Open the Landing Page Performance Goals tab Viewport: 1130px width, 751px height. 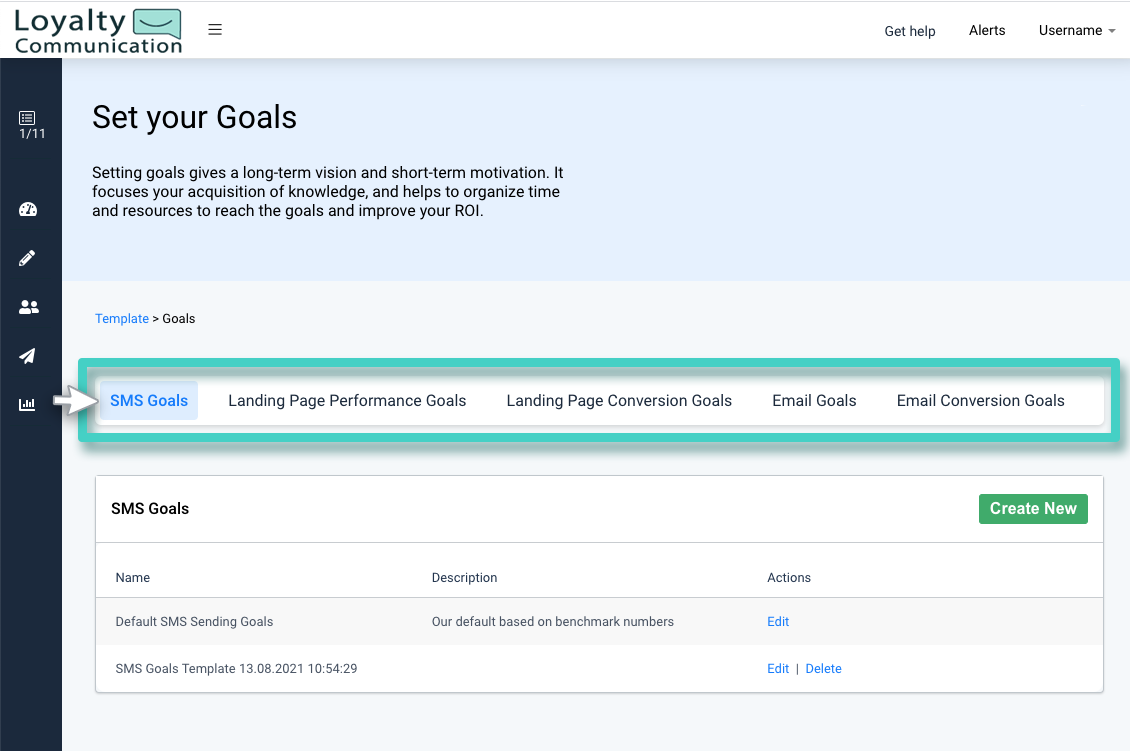coord(347,400)
